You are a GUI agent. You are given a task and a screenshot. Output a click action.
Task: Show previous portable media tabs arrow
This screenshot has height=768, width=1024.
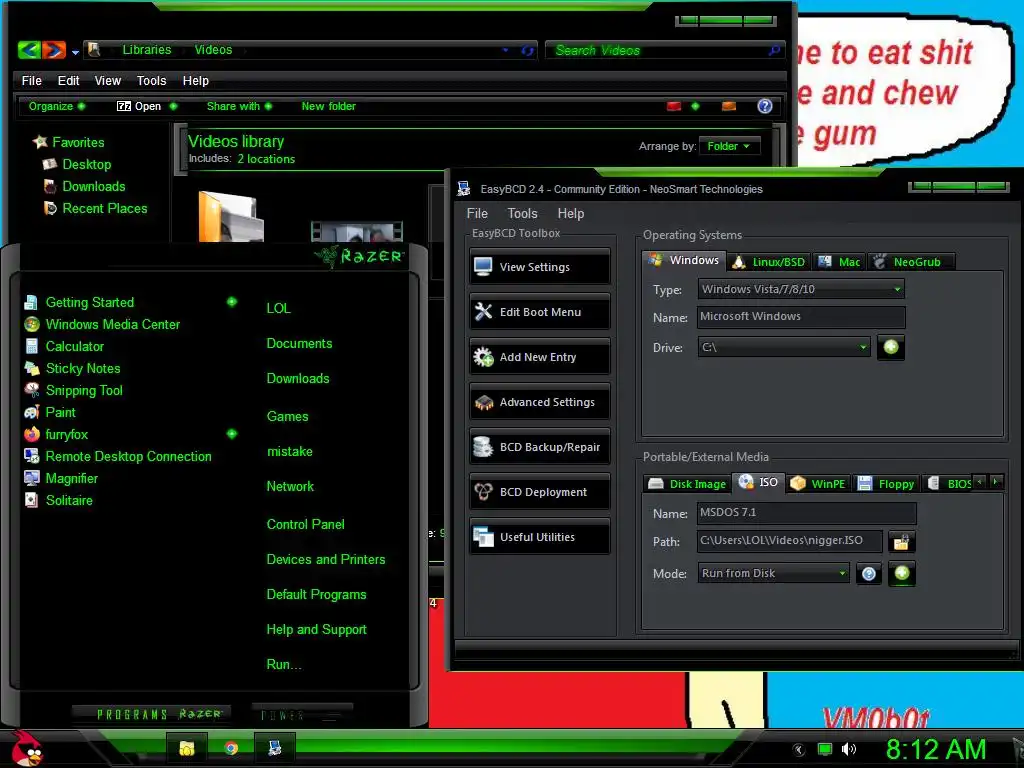coord(979,482)
